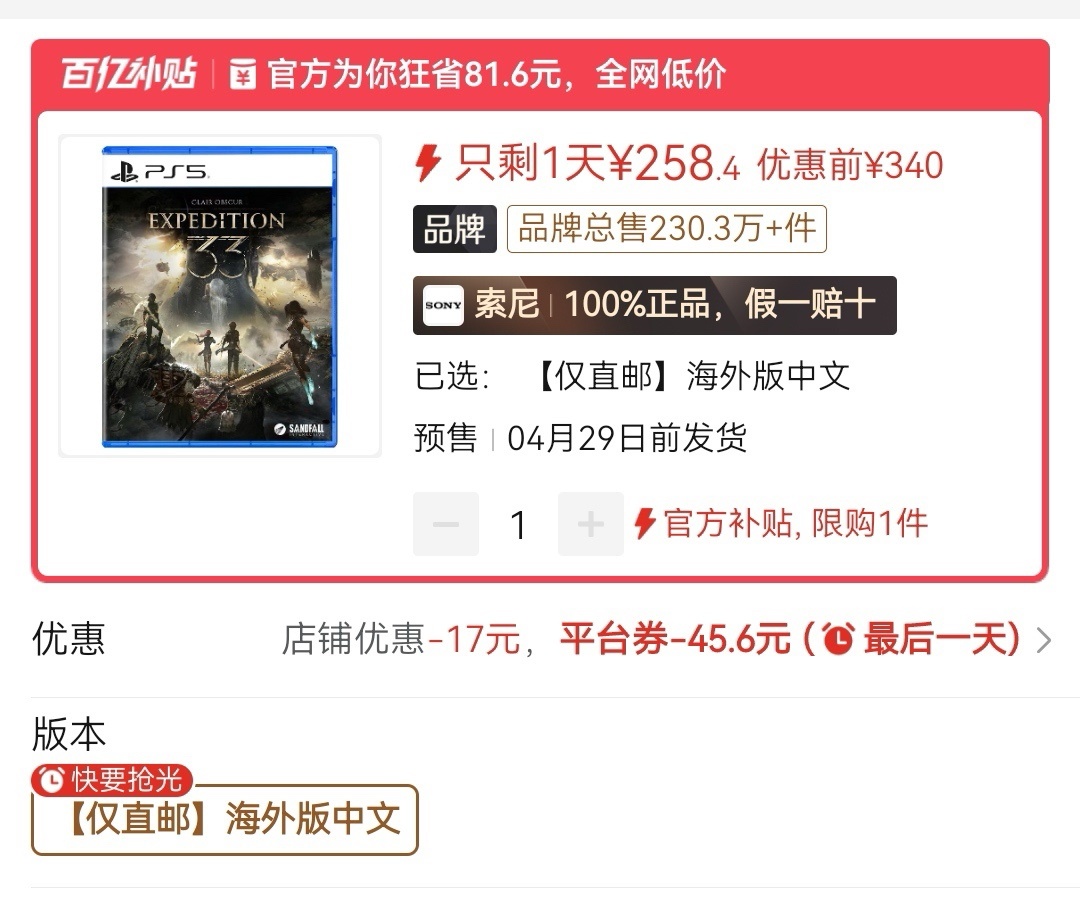Select the 【仅直邮】海外版中文 version option
The width and height of the screenshot is (1080, 900).
[225, 819]
